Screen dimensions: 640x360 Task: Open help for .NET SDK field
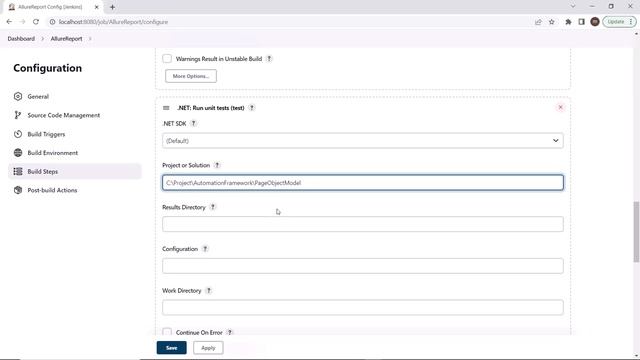193,123
